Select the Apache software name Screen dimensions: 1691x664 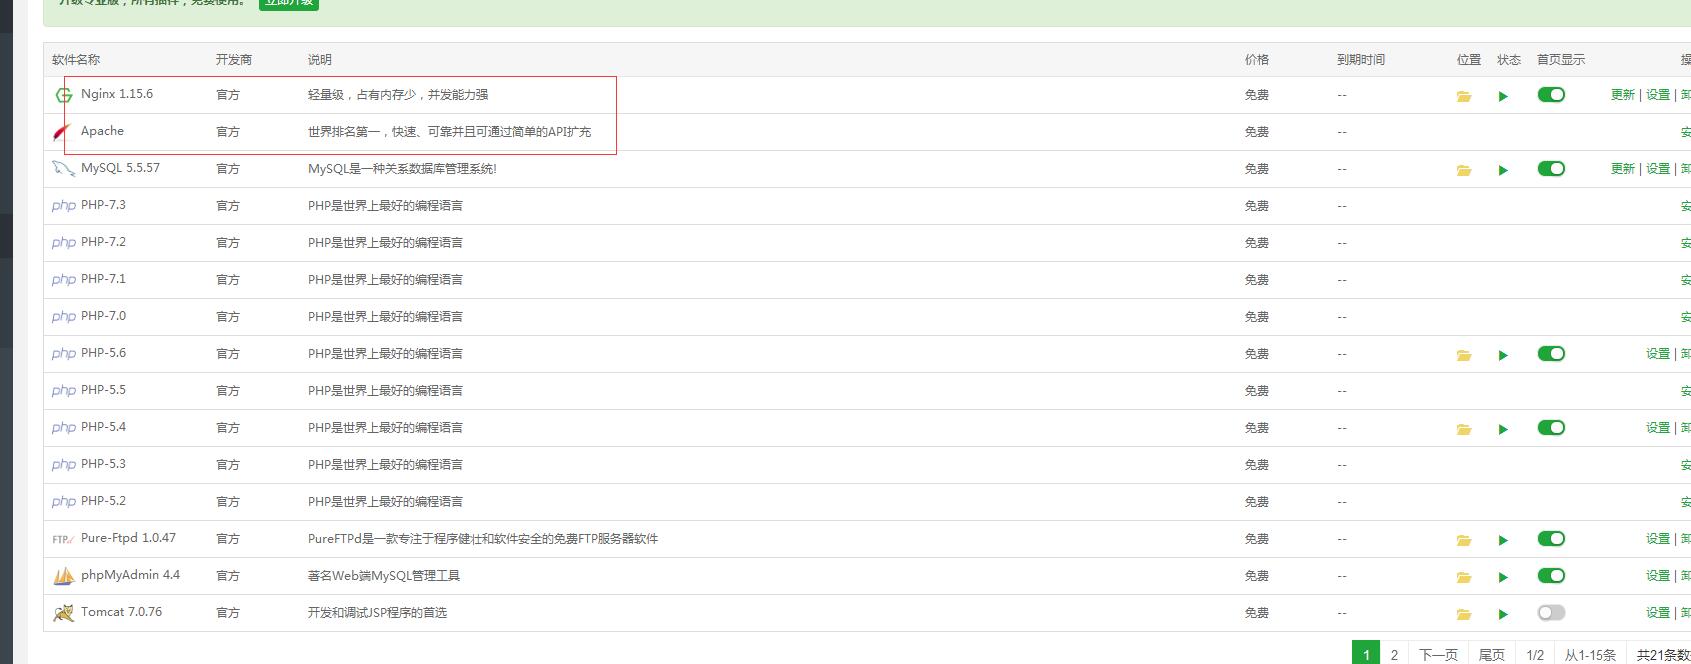[102, 131]
